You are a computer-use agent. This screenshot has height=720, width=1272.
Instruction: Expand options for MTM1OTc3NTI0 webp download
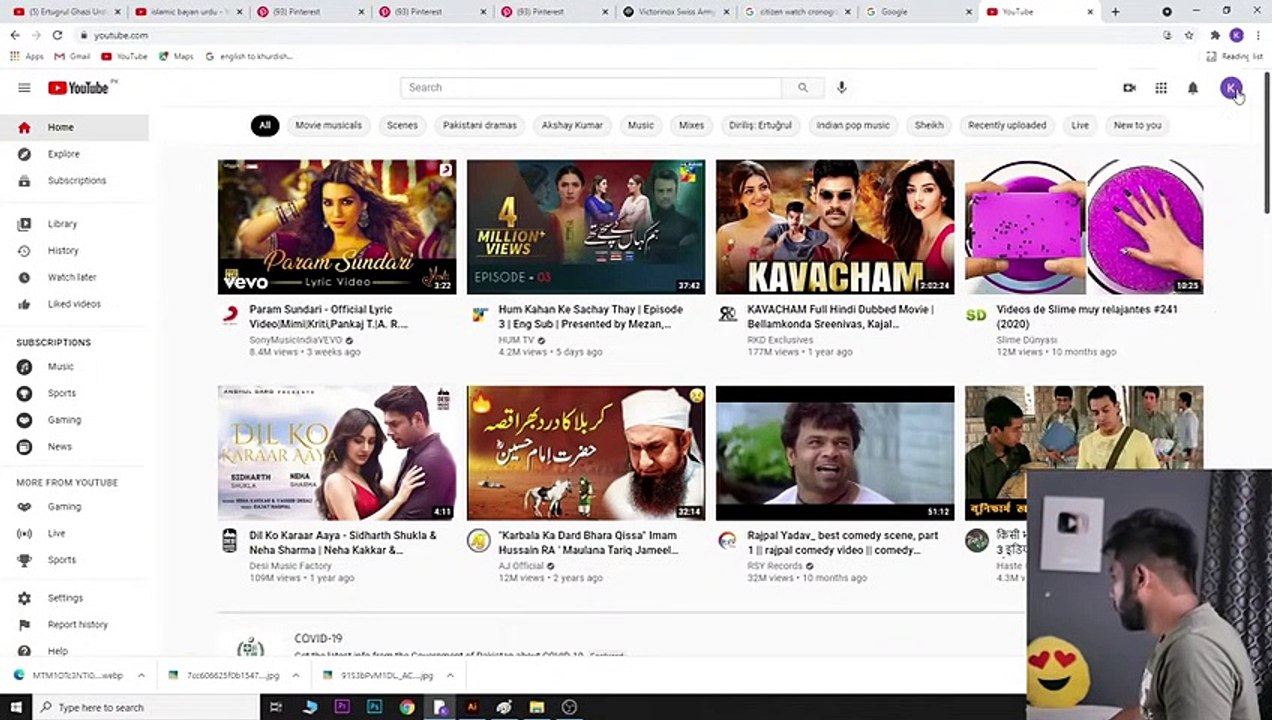(141, 676)
